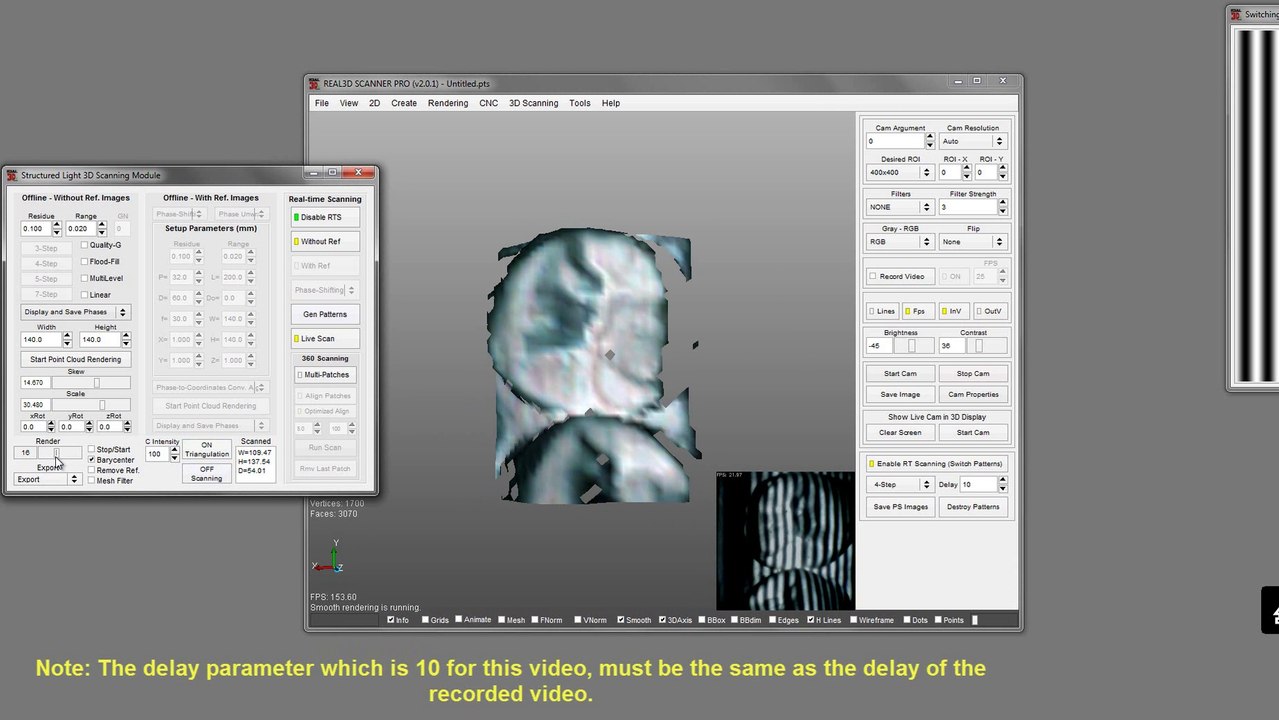Viewport: 1279px width, 720px height.
Task: Open the 3D Scanning menu
Action: click(533, 103)
